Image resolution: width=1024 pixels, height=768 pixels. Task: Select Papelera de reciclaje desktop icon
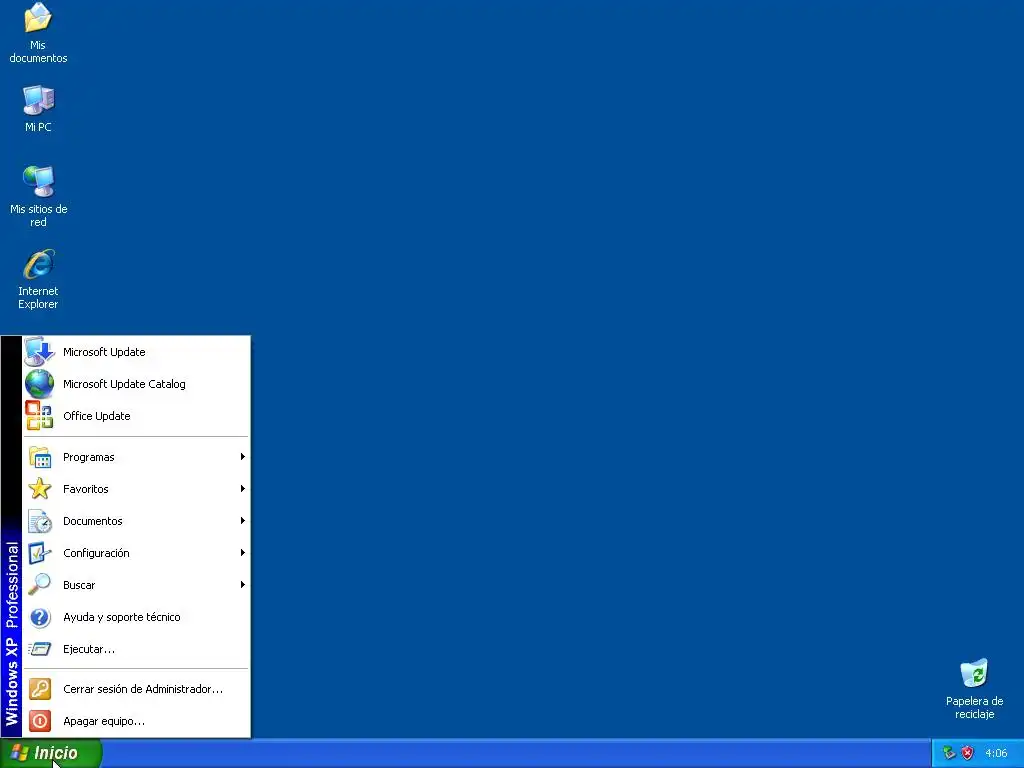pos(974,689)
